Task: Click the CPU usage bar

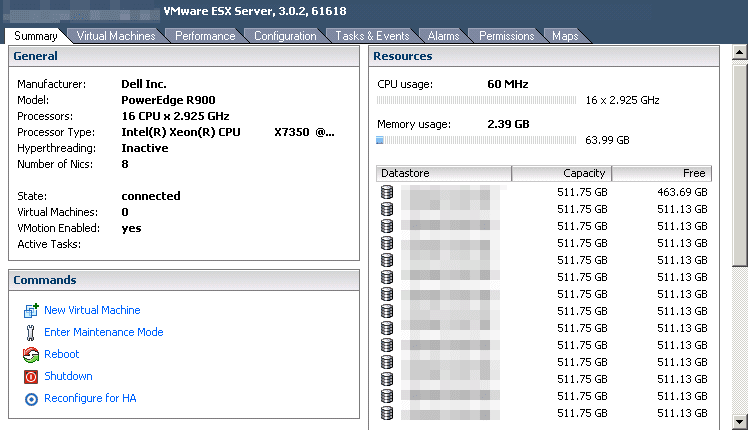Action: (x=476, y=100)
